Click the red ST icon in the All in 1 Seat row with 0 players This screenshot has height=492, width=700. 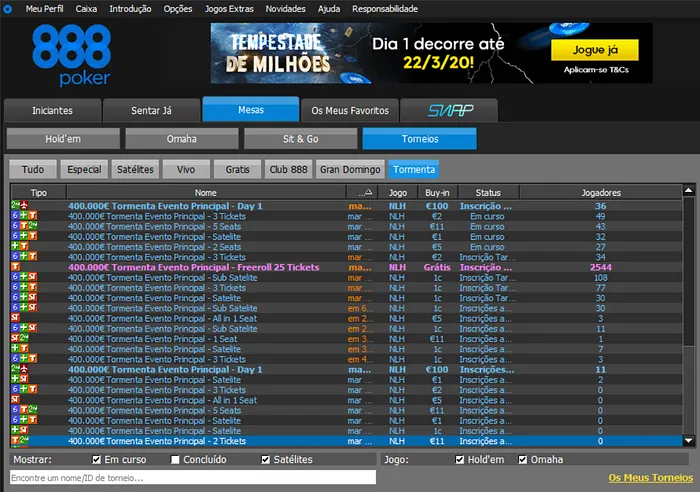click(15, 400)
